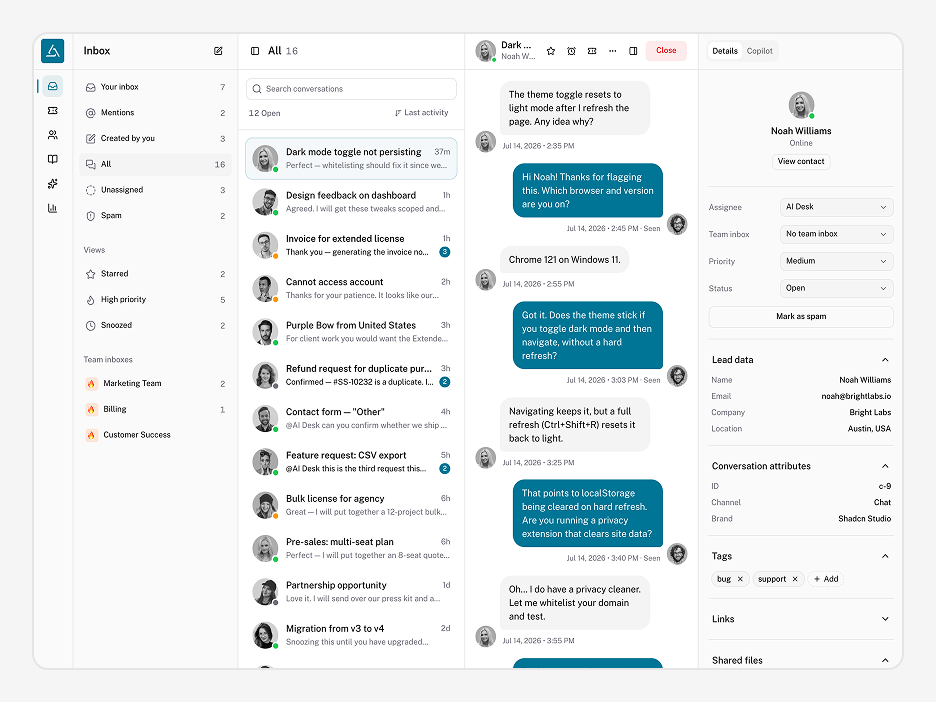The width and height of the screenshot is (936, 702).
Task: Open the Billing team inbox
Action: pos(155,409)
